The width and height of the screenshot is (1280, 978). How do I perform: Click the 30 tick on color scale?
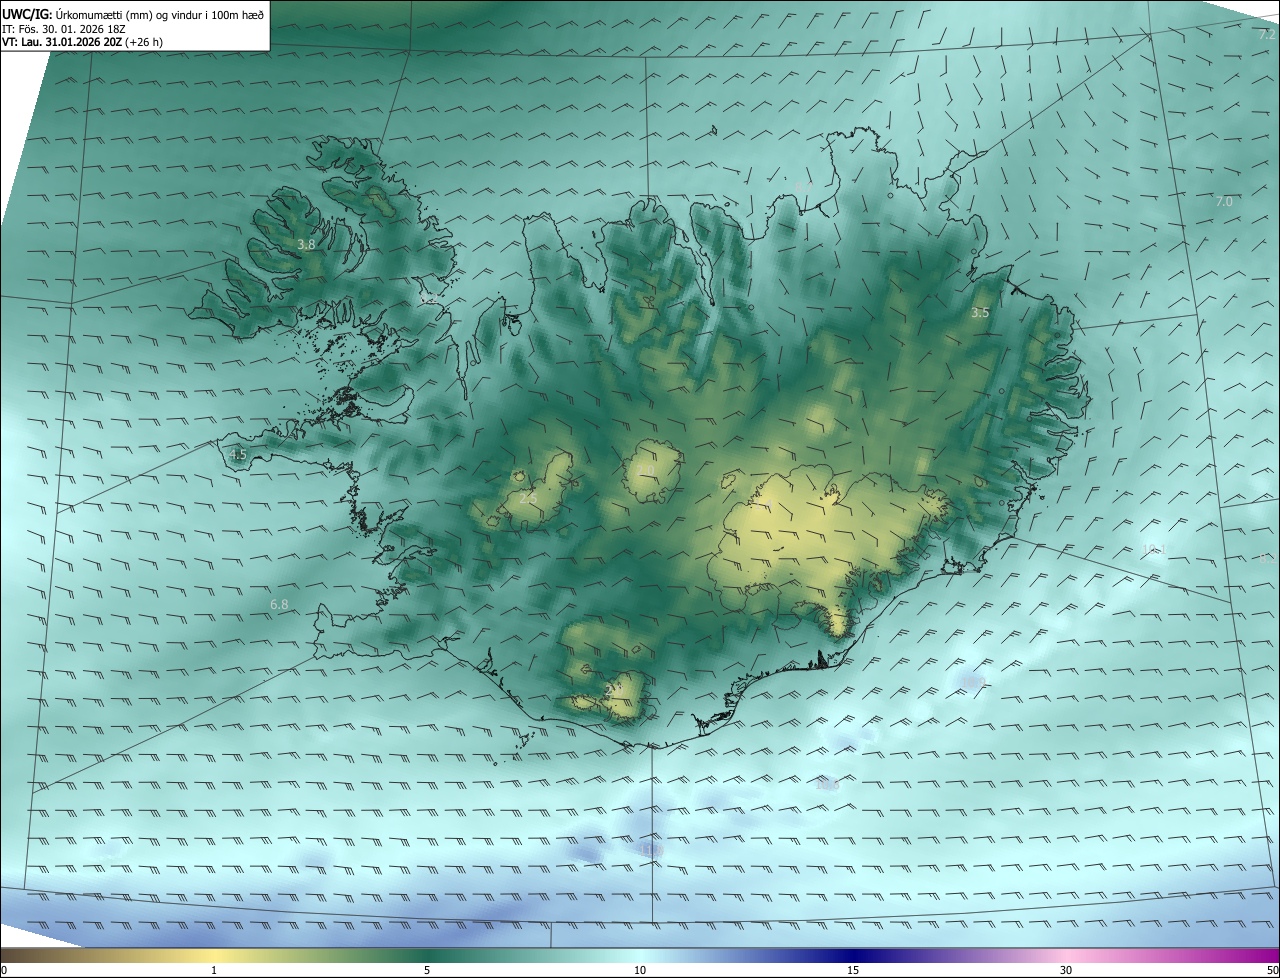[1066, 970]
